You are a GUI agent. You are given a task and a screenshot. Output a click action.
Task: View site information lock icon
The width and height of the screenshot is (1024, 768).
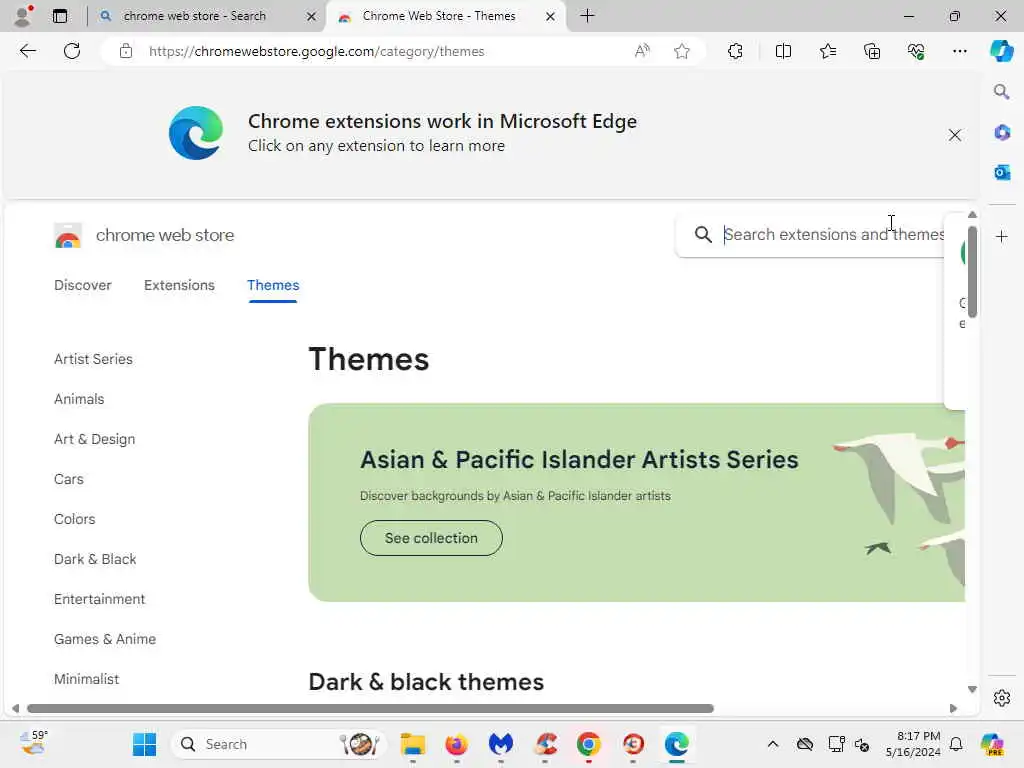pyautogui.click(x=126, y=51)
